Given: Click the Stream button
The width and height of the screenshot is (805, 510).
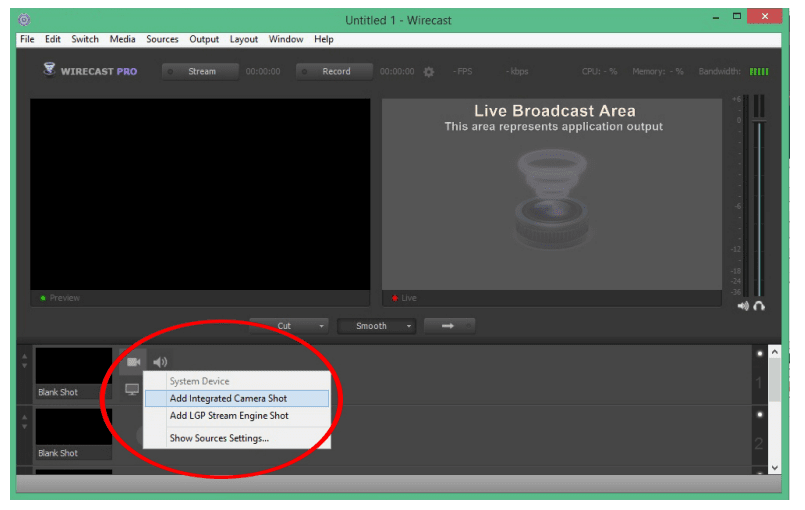Looking at the screenshot, I should pos(200,71).
